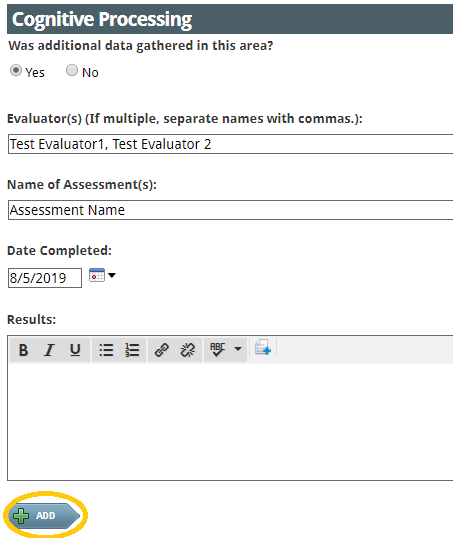Insert a hyperlink using the link icon
Screen dimensions: 453x538
coord(161,350)
